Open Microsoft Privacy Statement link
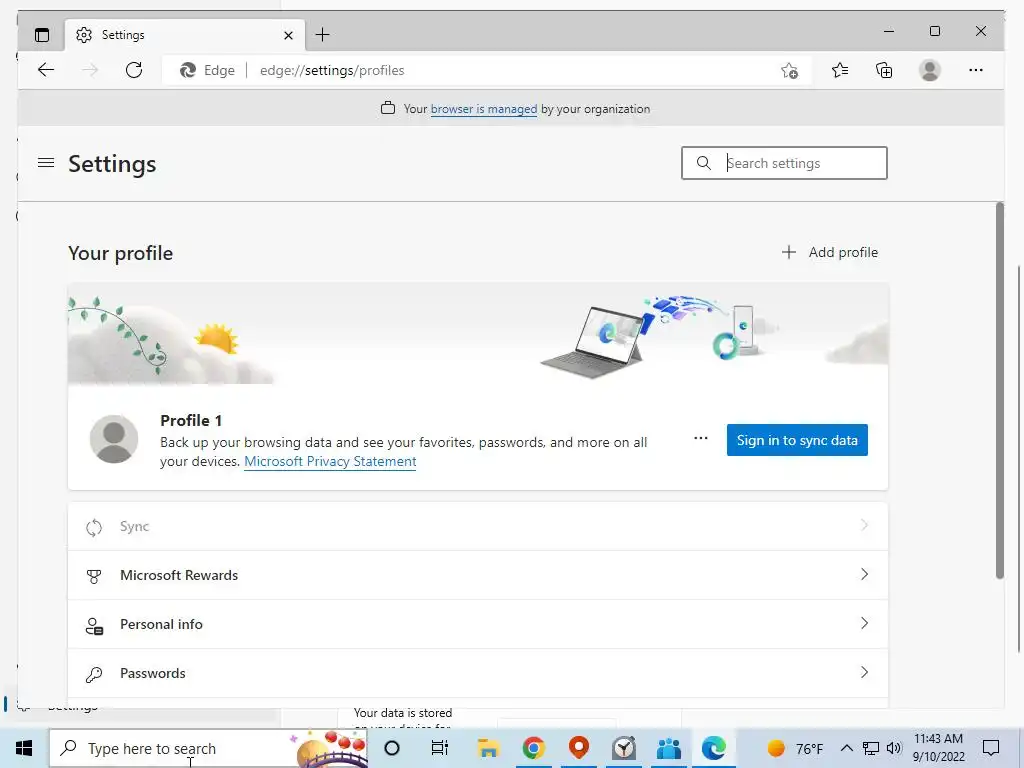 point(330,461)
